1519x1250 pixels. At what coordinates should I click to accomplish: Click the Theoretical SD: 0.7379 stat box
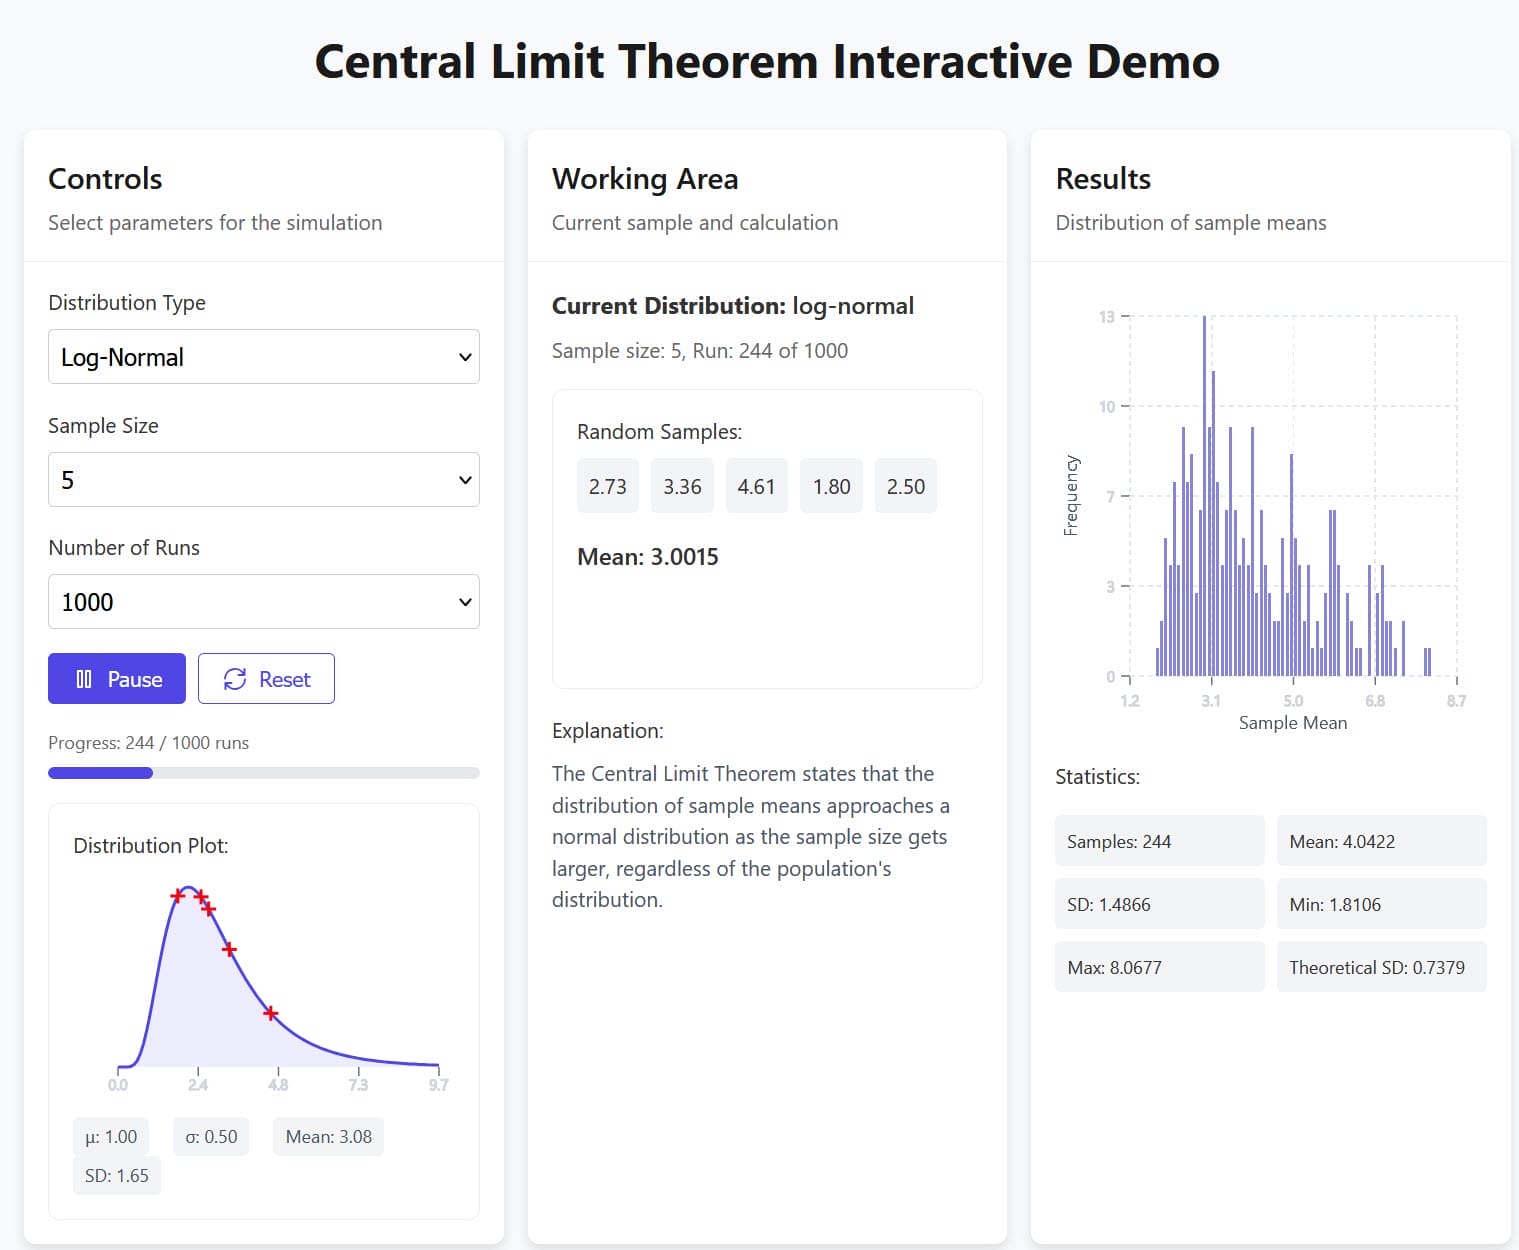click(x=1380, y=967)
